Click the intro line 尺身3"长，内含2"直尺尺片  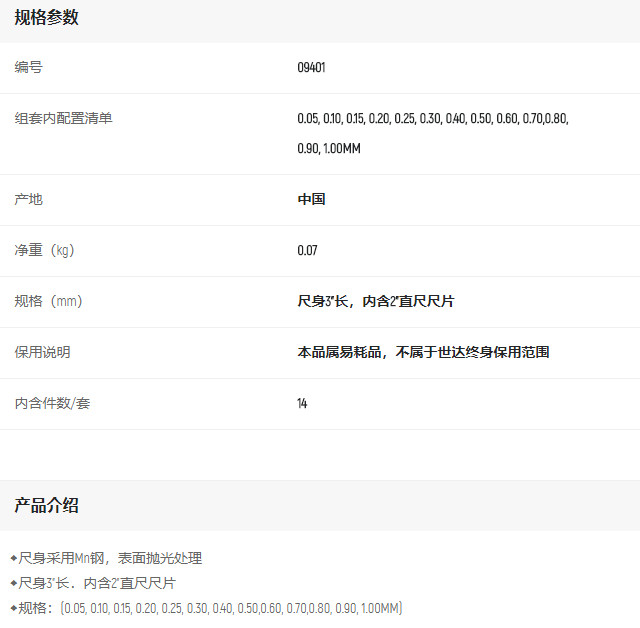click(97, 583)
